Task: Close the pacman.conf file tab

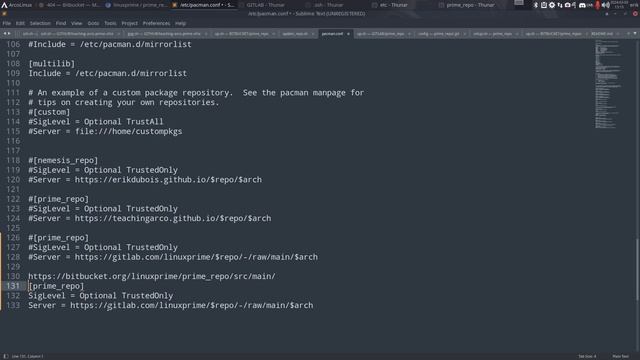Action: click(348, 34)
